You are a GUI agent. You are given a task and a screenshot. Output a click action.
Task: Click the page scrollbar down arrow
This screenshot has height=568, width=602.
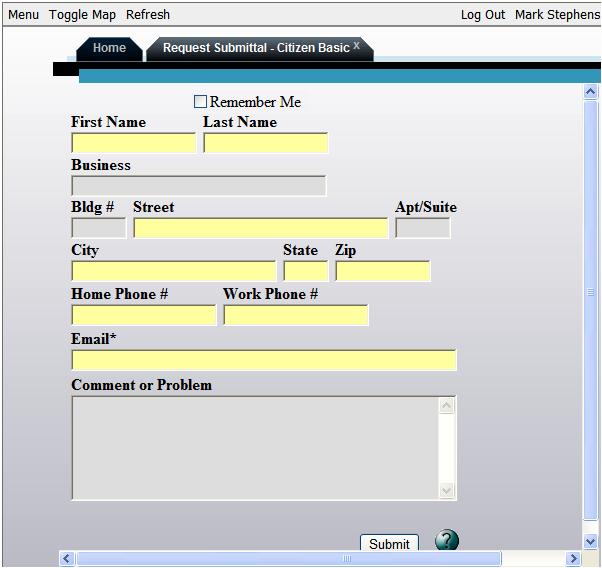pos(590,542)
